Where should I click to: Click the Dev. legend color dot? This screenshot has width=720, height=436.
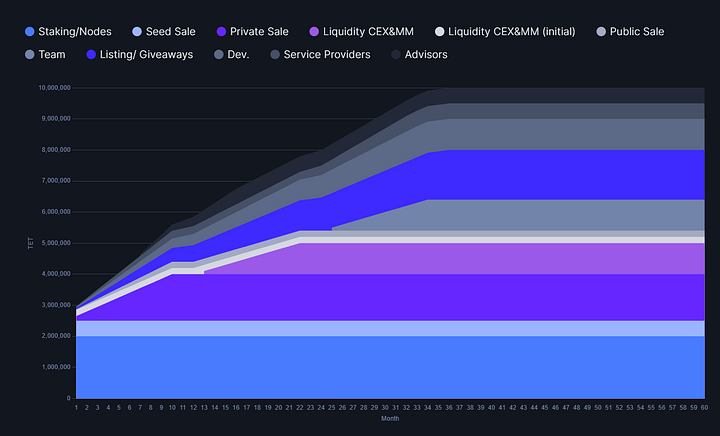[x=219, y=55]
